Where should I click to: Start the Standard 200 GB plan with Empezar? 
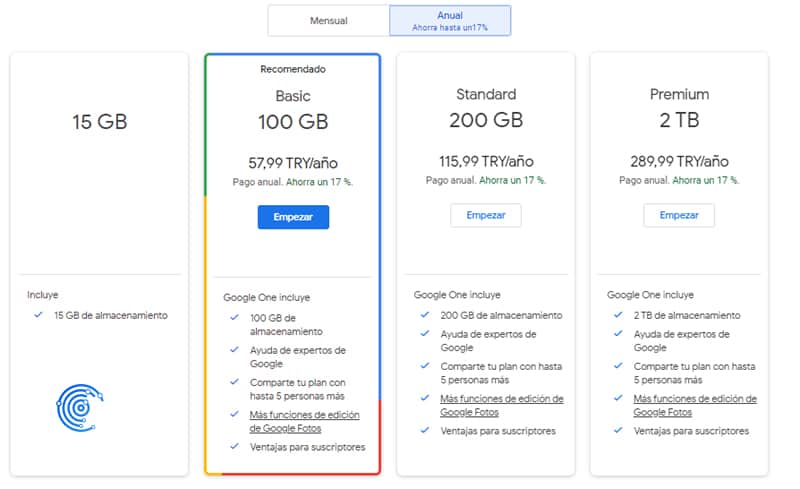coord(486,215)
